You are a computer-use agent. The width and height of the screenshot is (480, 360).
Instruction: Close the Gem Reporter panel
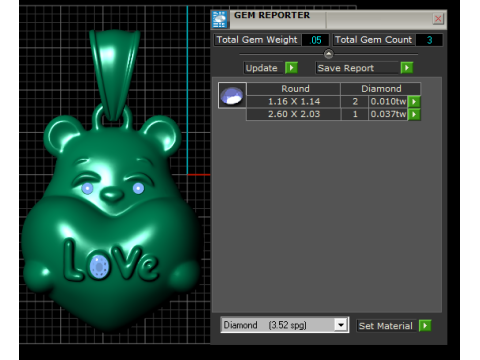coord(438,19)
